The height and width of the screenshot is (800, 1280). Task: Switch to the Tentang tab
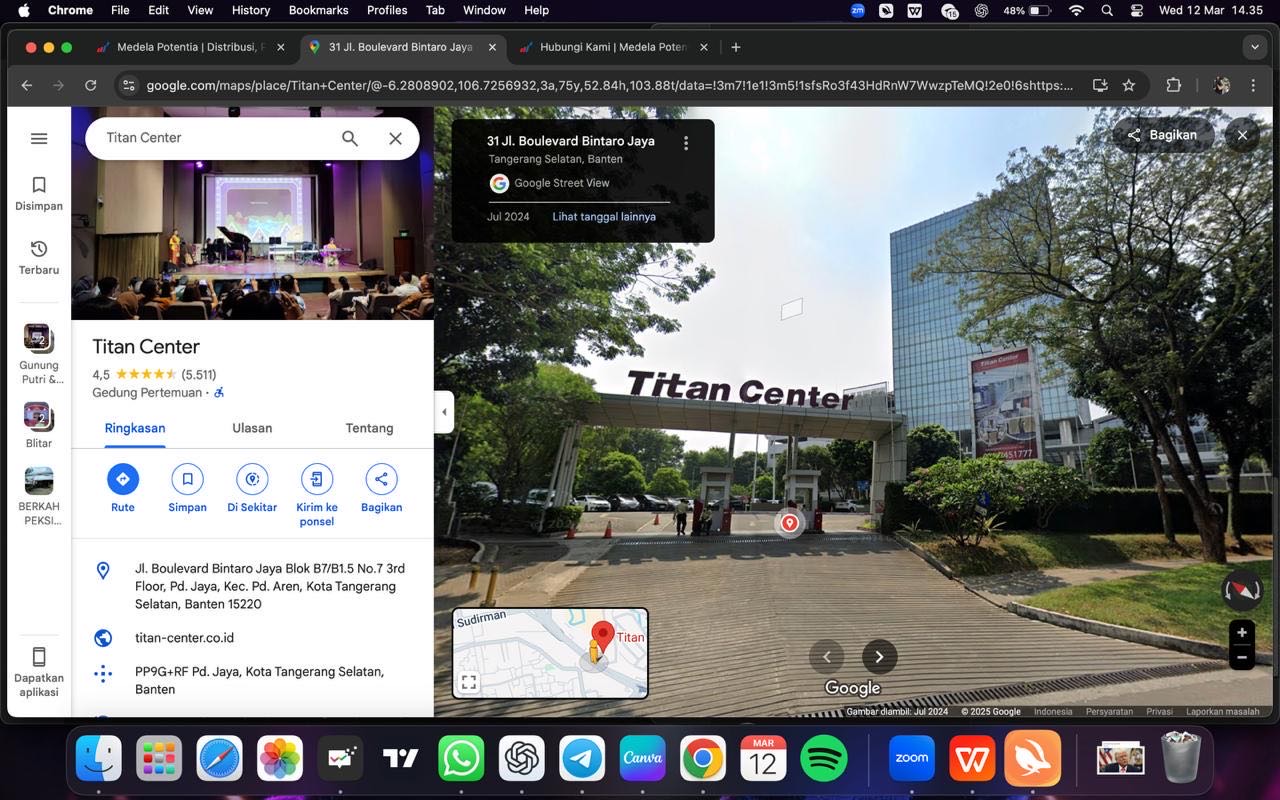(x=369, y=428)
